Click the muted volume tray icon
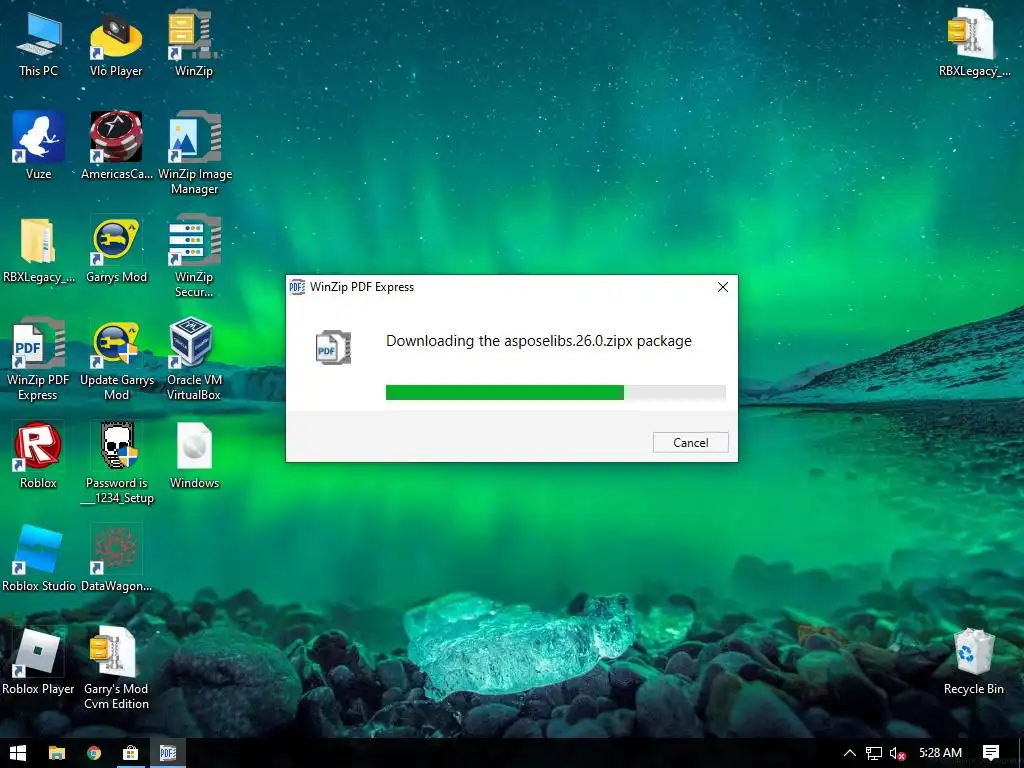The height and width of the screenshot is (768, 1024). (x=898, y=753)
